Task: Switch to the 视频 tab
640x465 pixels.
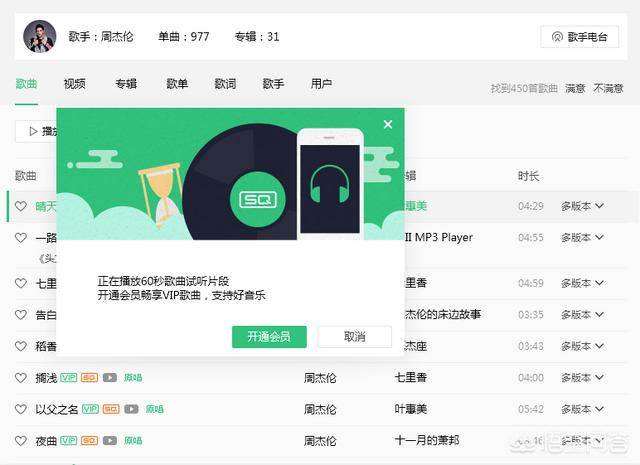Action: click(x=75, y=84)
